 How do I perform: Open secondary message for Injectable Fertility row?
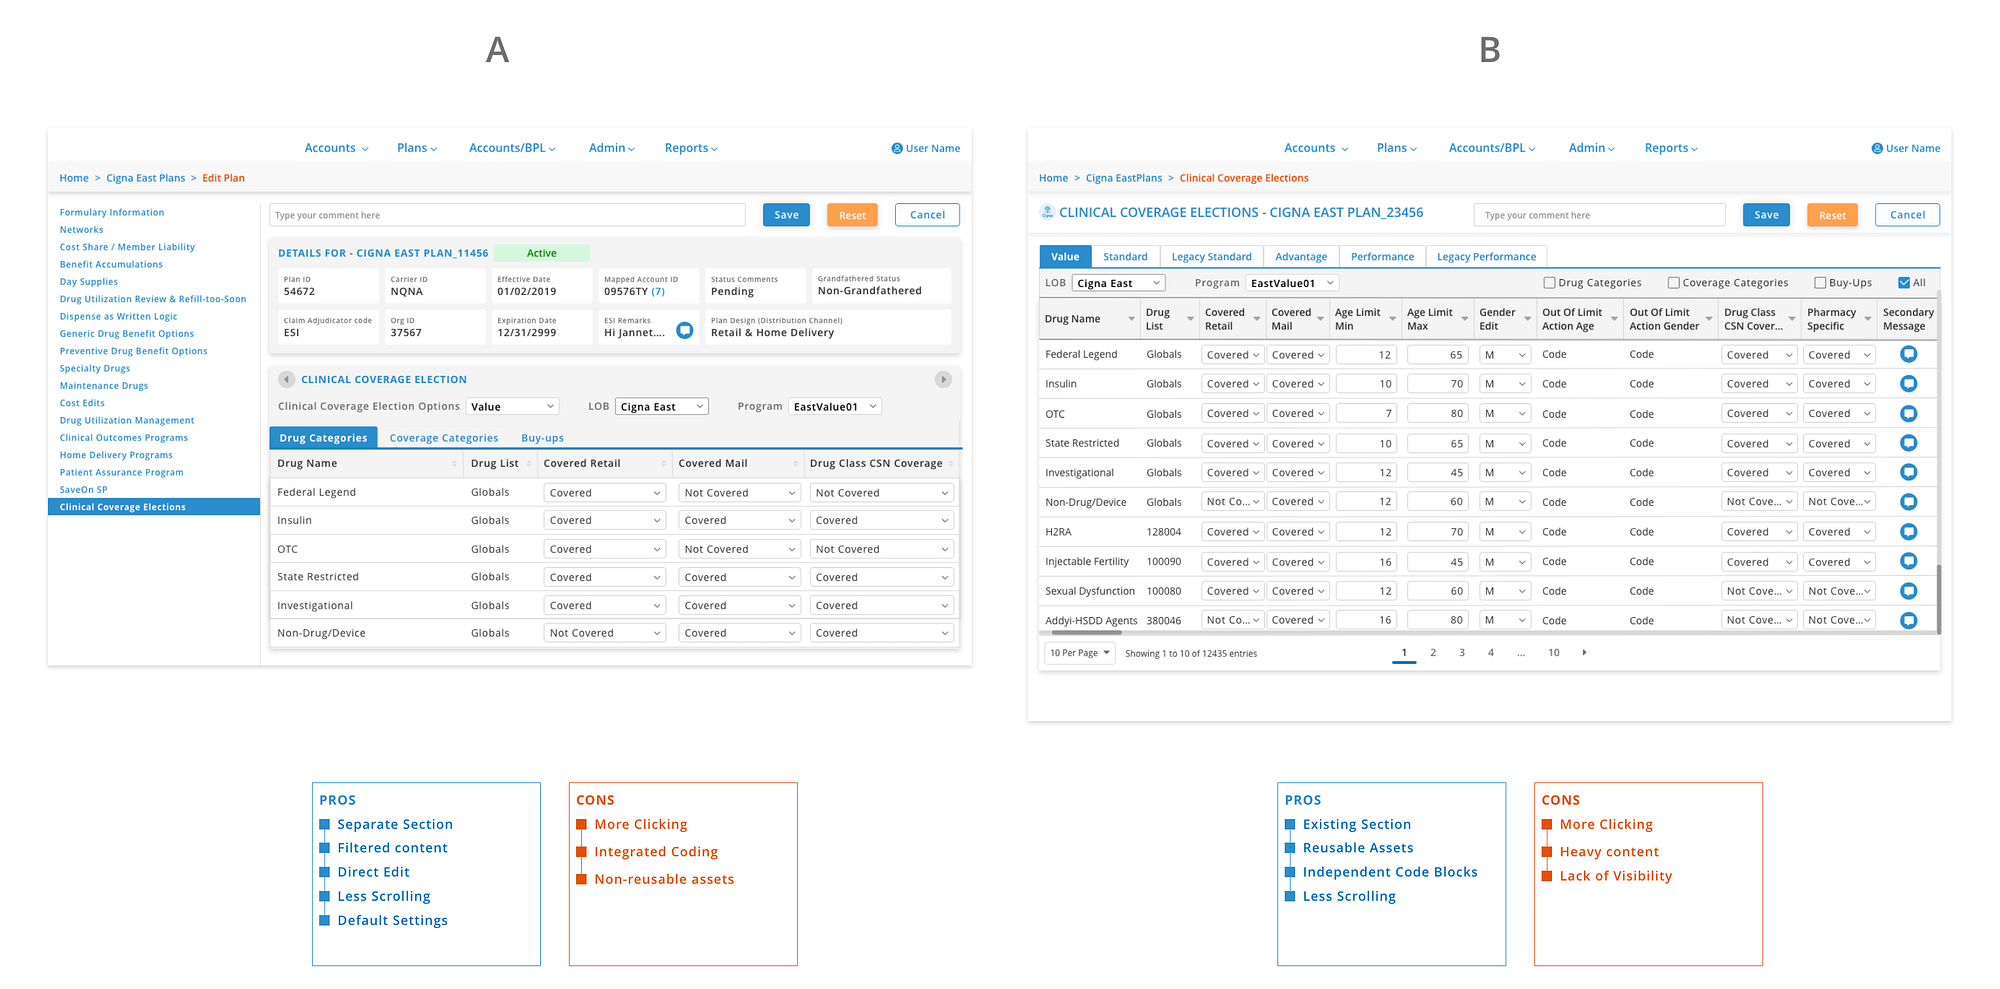pos(1908,561)
